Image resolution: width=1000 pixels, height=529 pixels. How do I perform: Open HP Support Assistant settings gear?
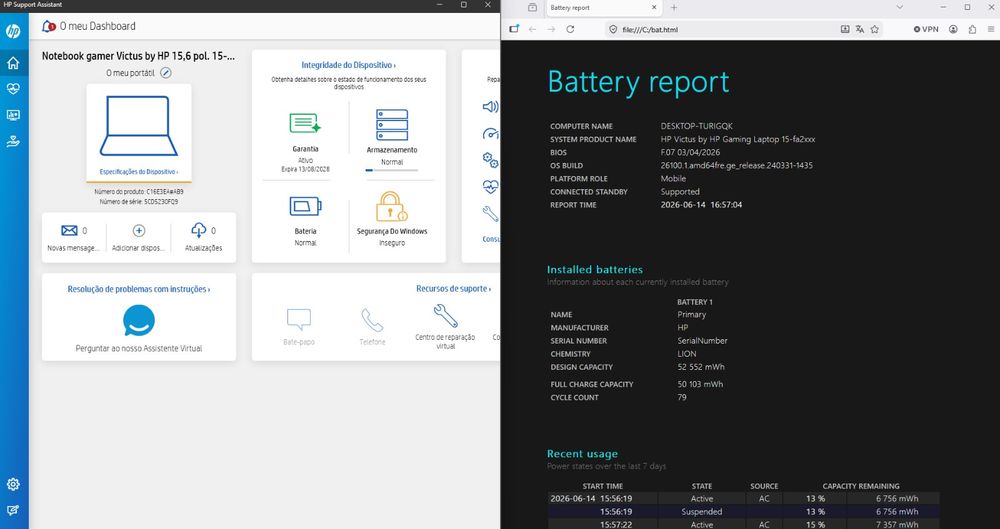pyautogui.click(x=13, y=484)
